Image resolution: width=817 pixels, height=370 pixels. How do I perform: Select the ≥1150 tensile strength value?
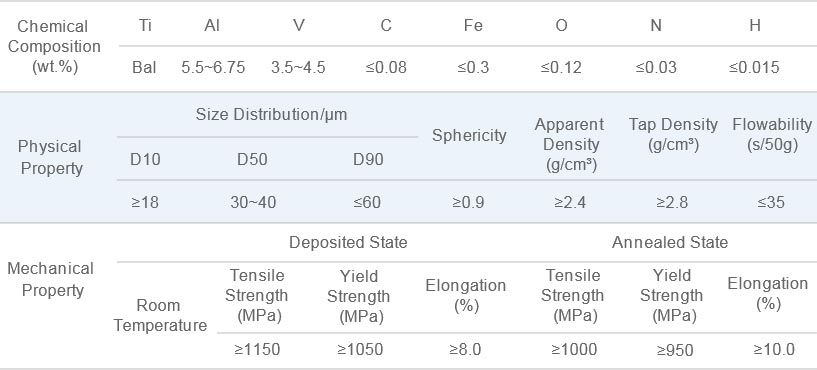[x=257, y=350]
